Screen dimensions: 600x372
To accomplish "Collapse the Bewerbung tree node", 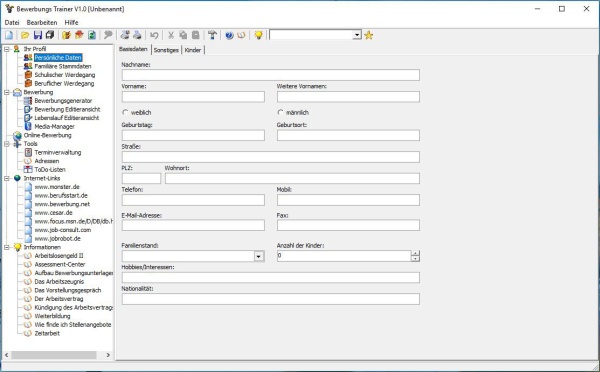I will (x=7, y=92).
